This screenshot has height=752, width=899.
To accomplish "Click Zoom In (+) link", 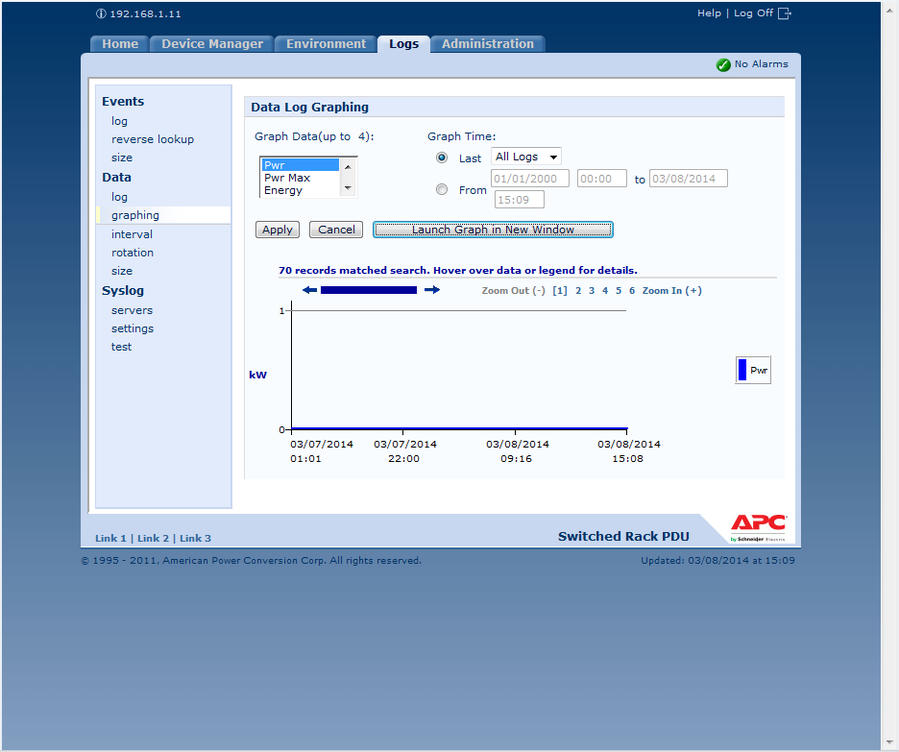I will click(672, 291).
